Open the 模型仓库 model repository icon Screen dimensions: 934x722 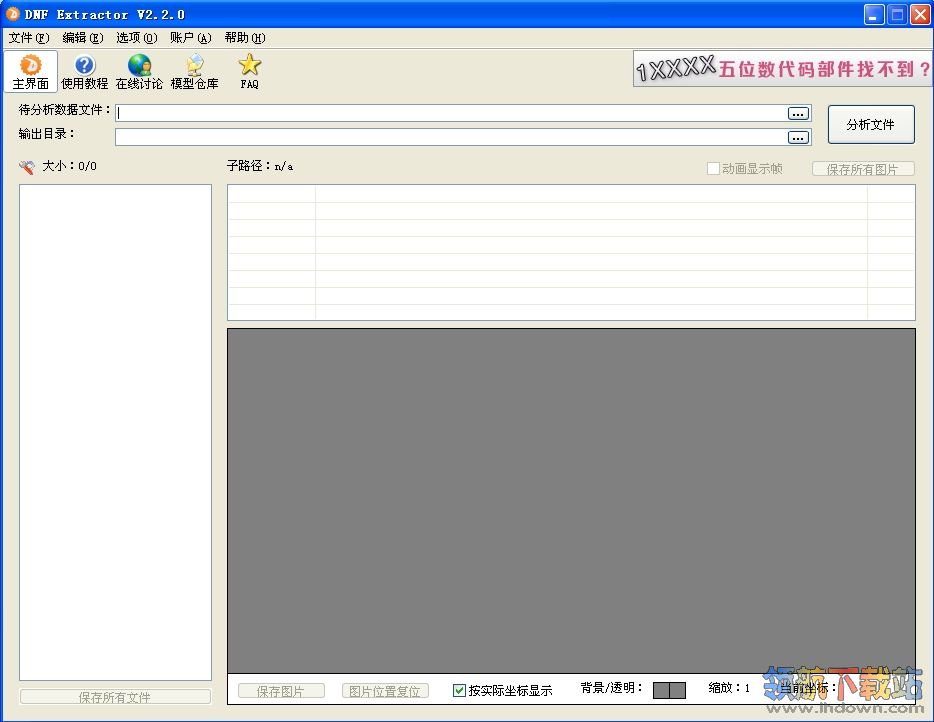pyautogui.click(x=194, y=71)
